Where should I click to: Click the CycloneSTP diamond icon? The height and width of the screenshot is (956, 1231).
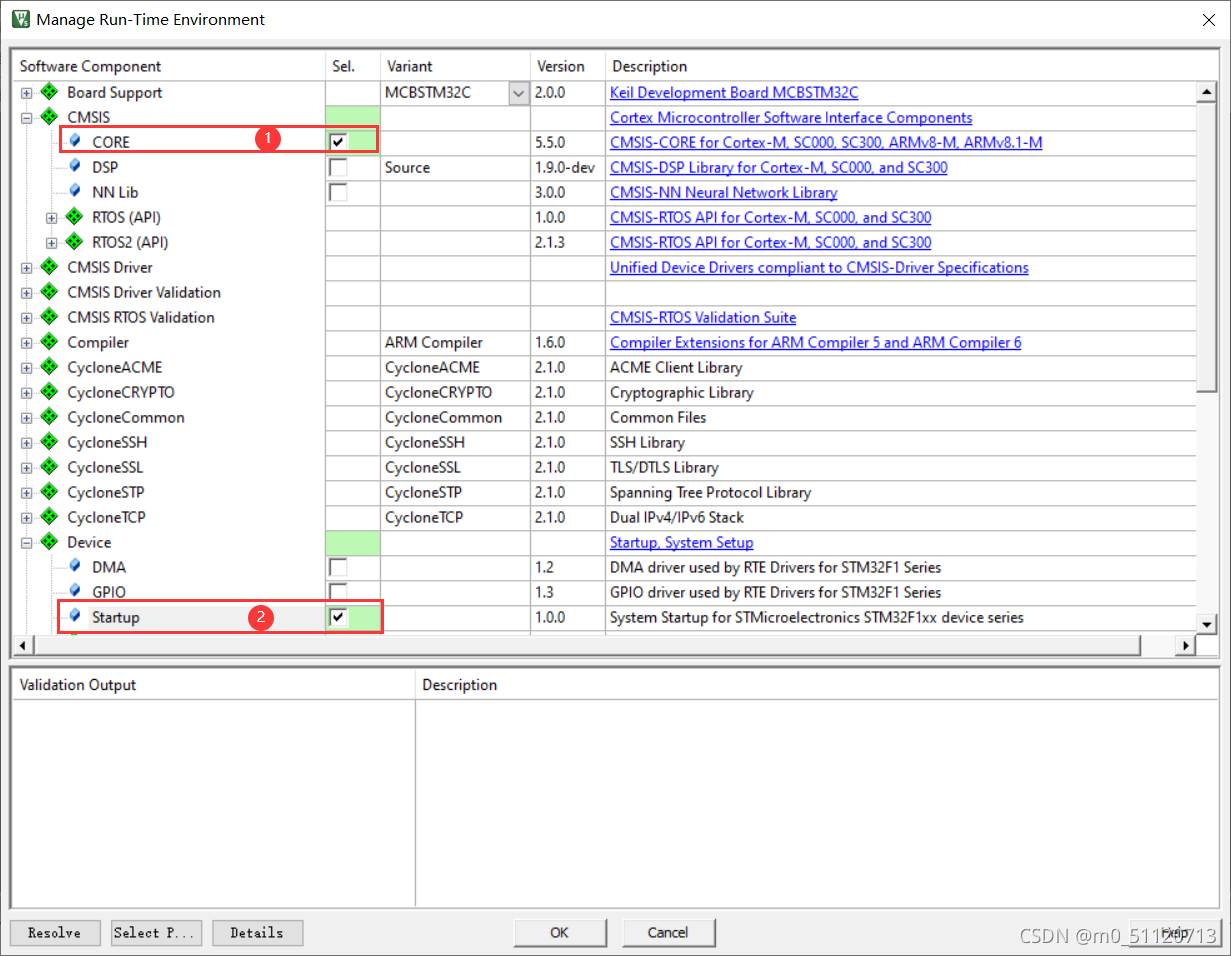[x=49, y=492]
